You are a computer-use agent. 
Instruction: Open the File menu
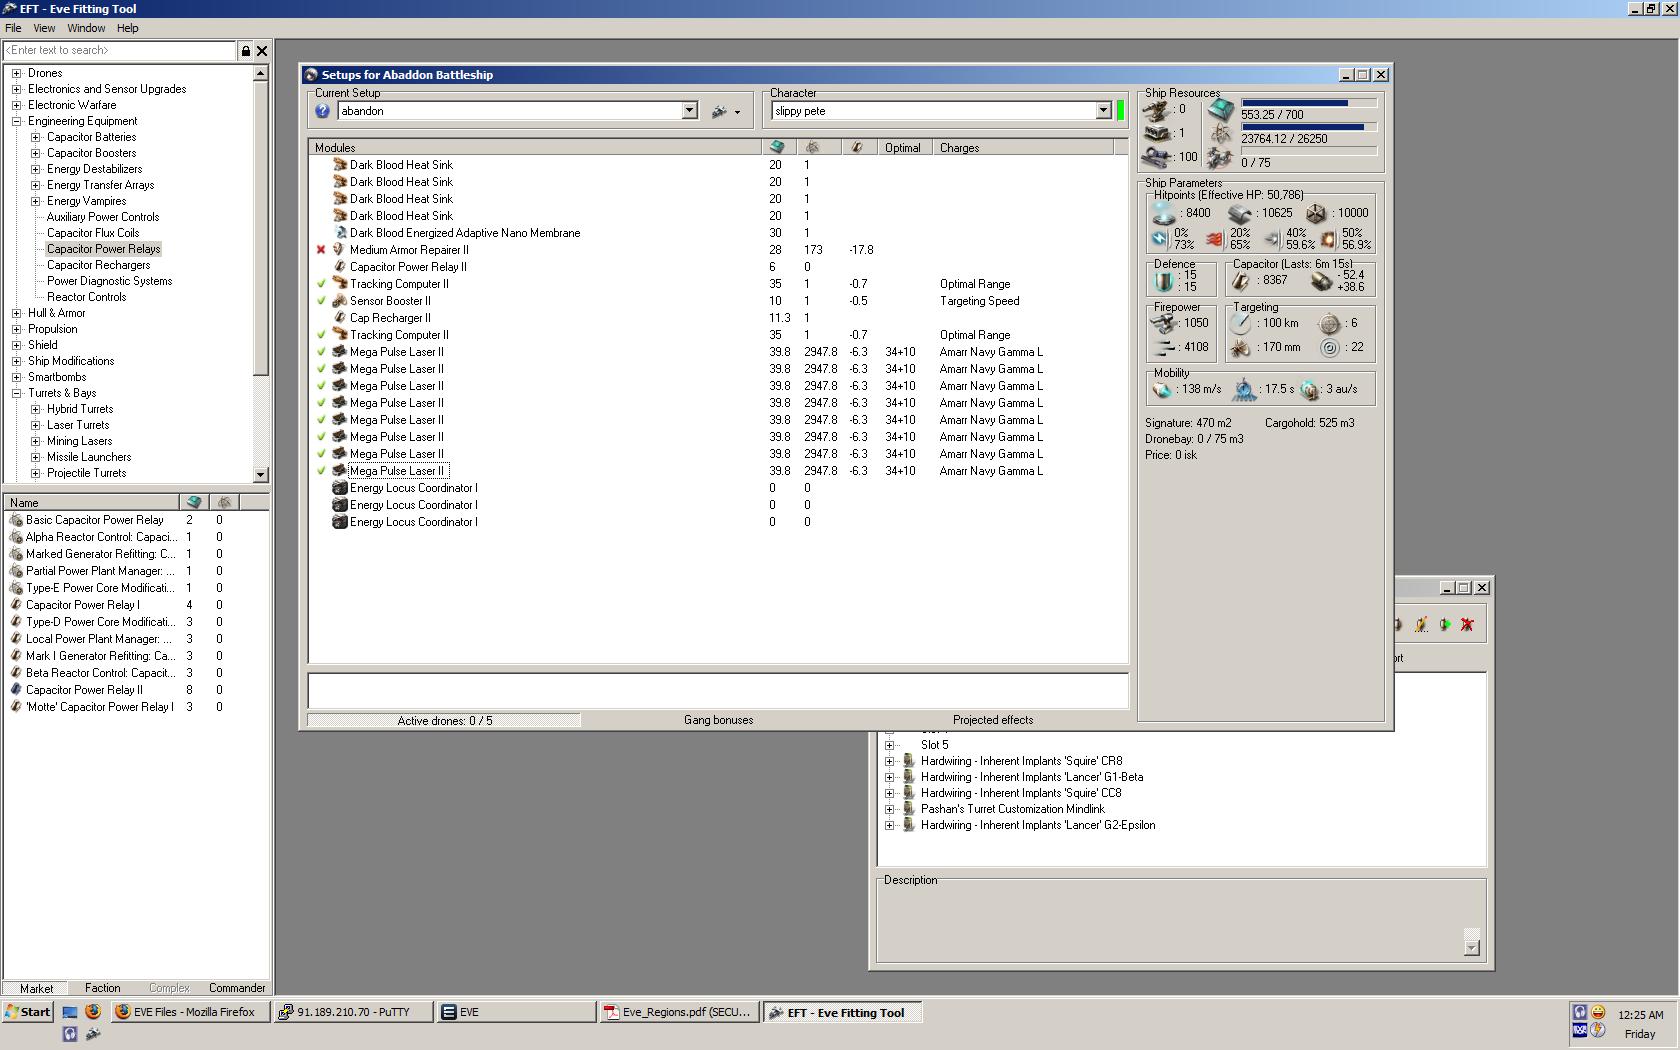[x=13, y=28]
